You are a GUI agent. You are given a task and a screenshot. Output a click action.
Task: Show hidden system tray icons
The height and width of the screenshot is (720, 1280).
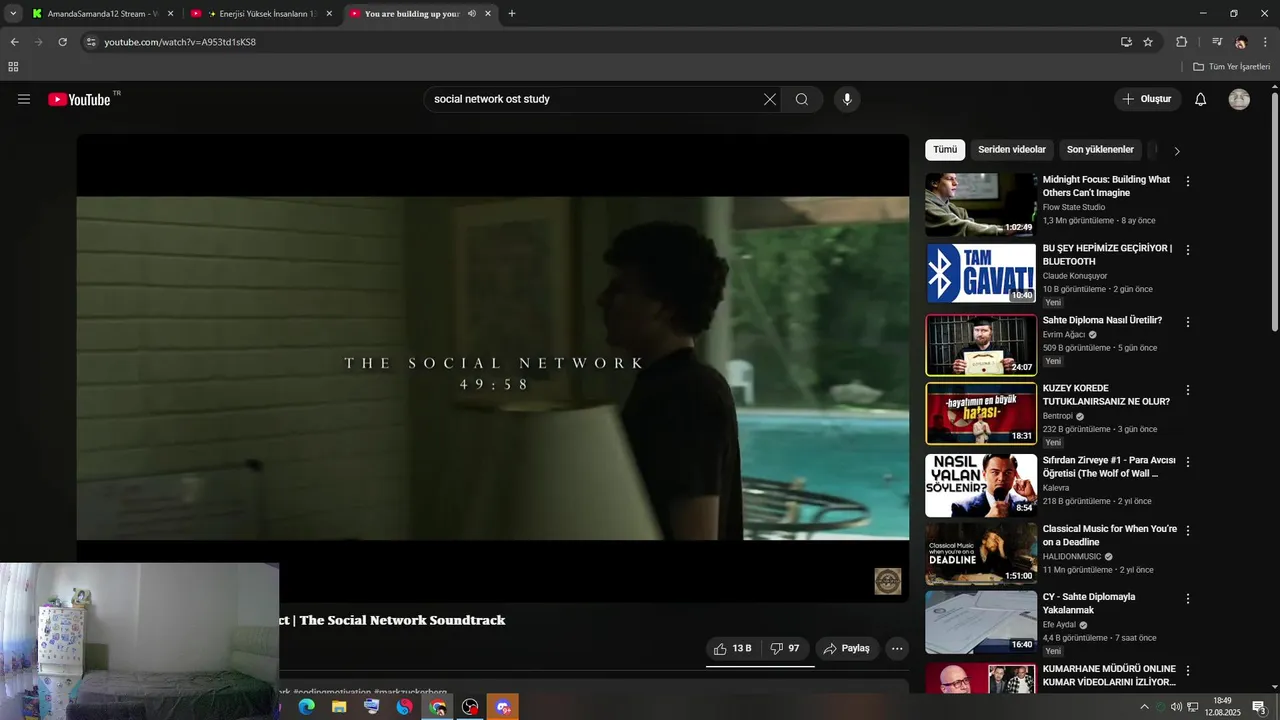coord(1144,707)
